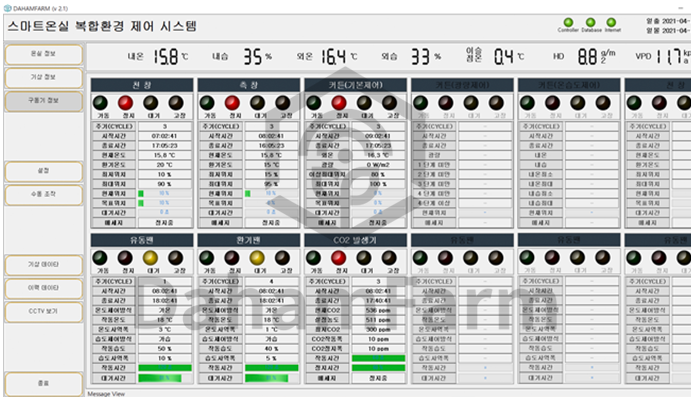691x397 pixels.
Task: Select the 구동기 정보 sidebar item
Action: coord(44,101)
